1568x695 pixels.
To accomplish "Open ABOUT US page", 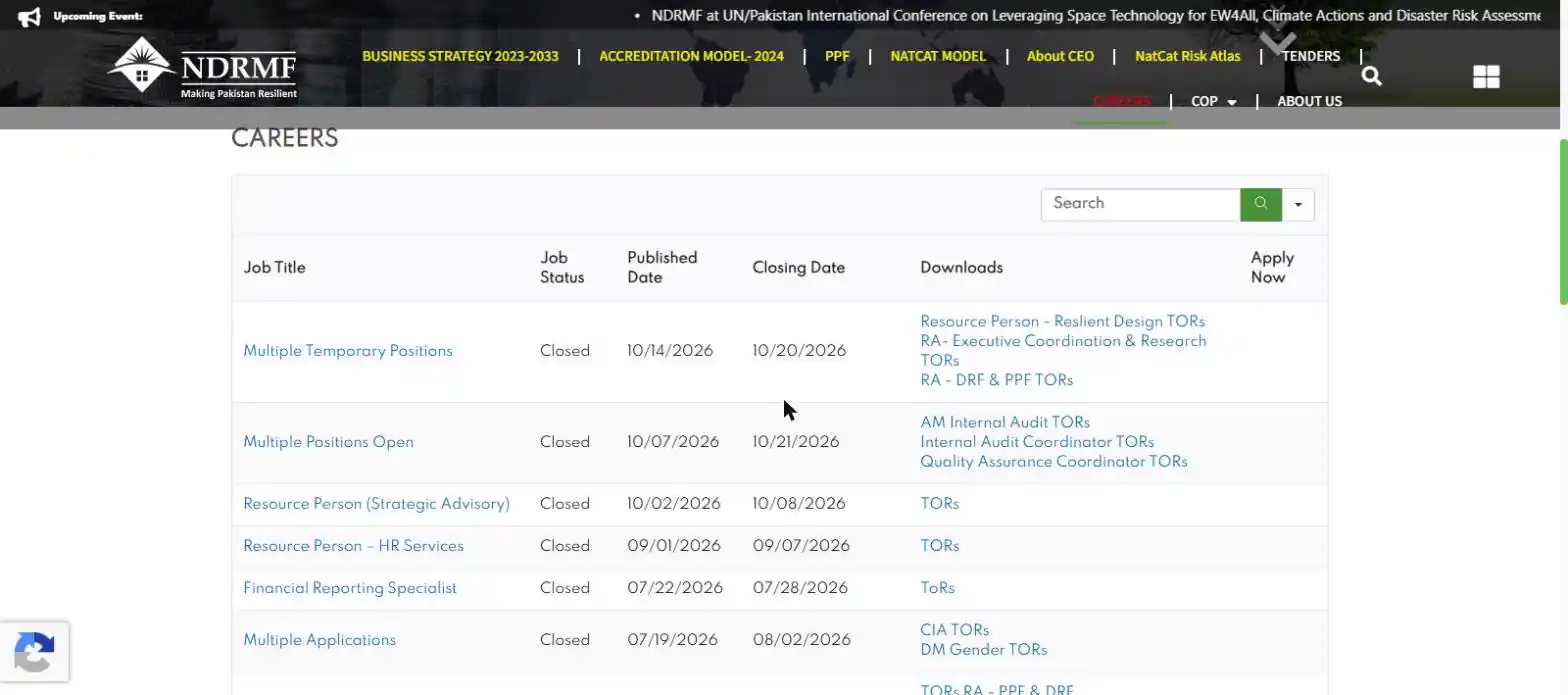I will point(1309,101).
